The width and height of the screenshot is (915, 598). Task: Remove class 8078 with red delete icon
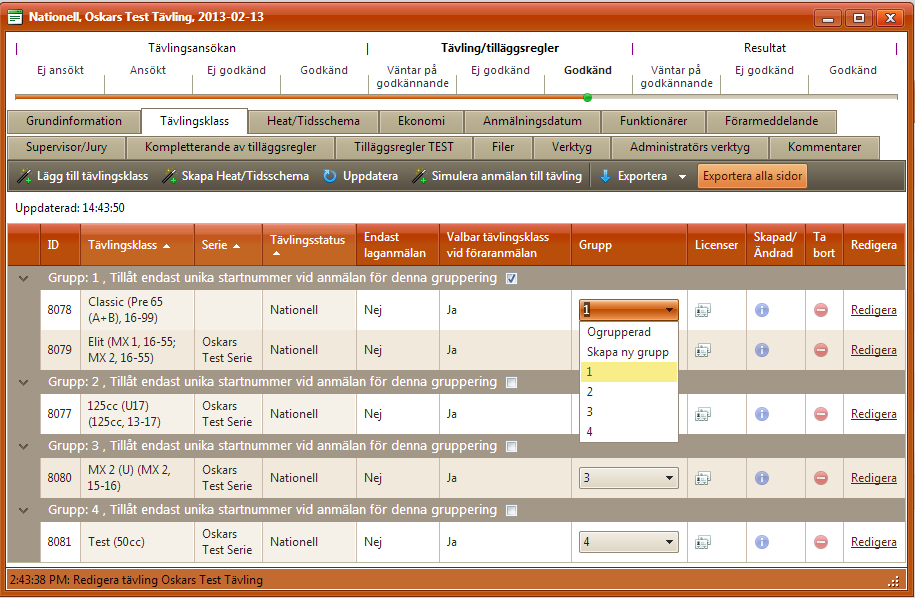[821, 310]
